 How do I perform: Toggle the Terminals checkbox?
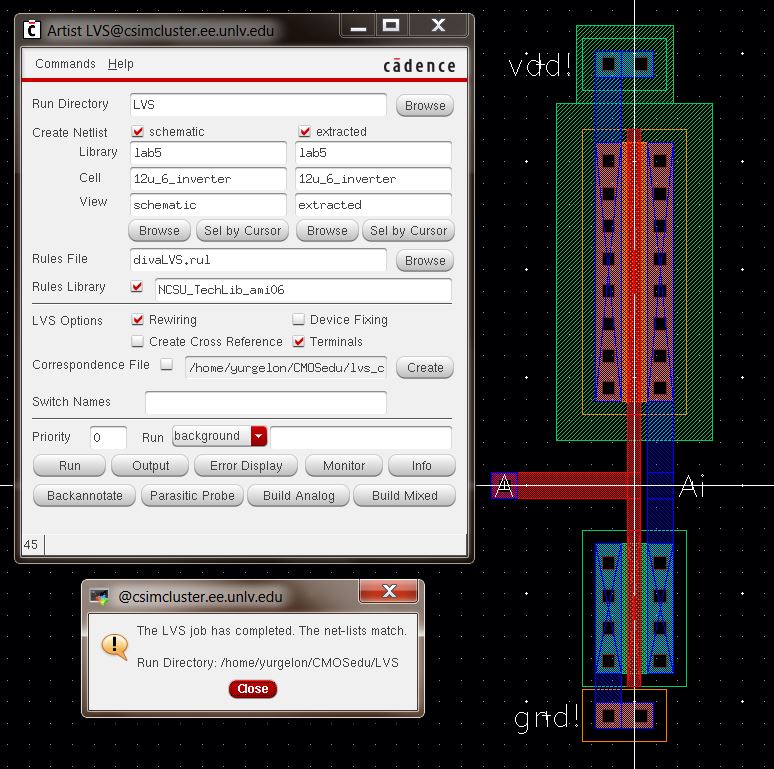tap(298, 341)
